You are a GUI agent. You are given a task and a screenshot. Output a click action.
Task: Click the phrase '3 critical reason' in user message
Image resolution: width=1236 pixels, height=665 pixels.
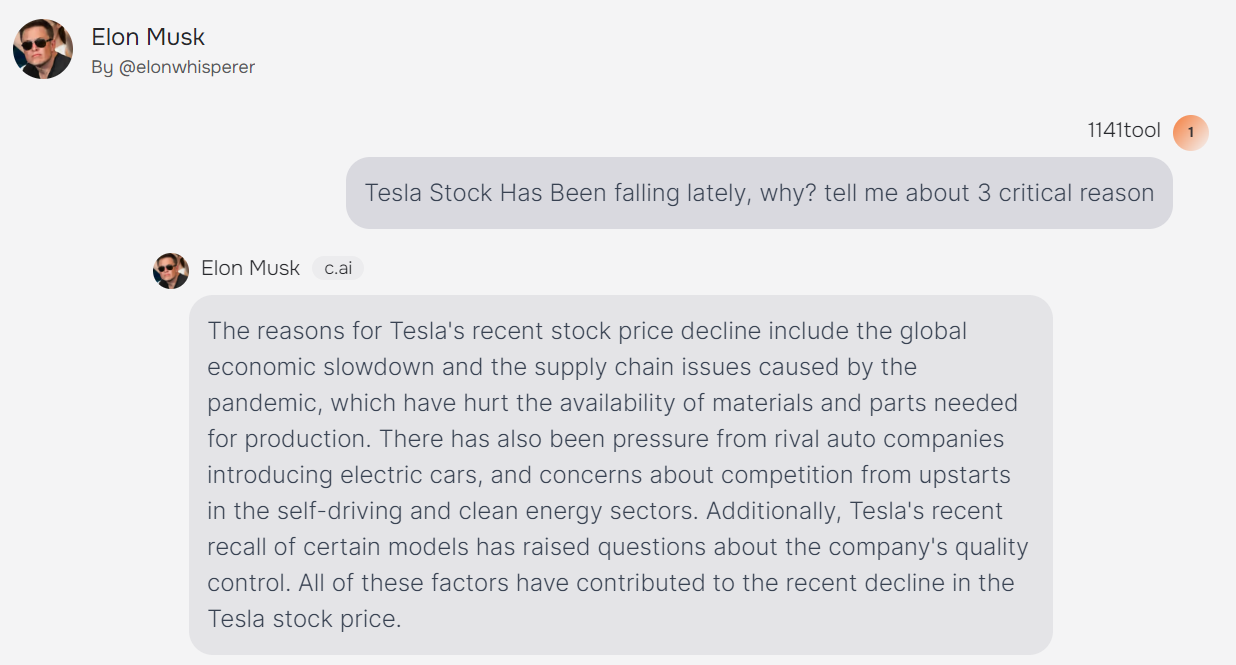(1066, 193)
